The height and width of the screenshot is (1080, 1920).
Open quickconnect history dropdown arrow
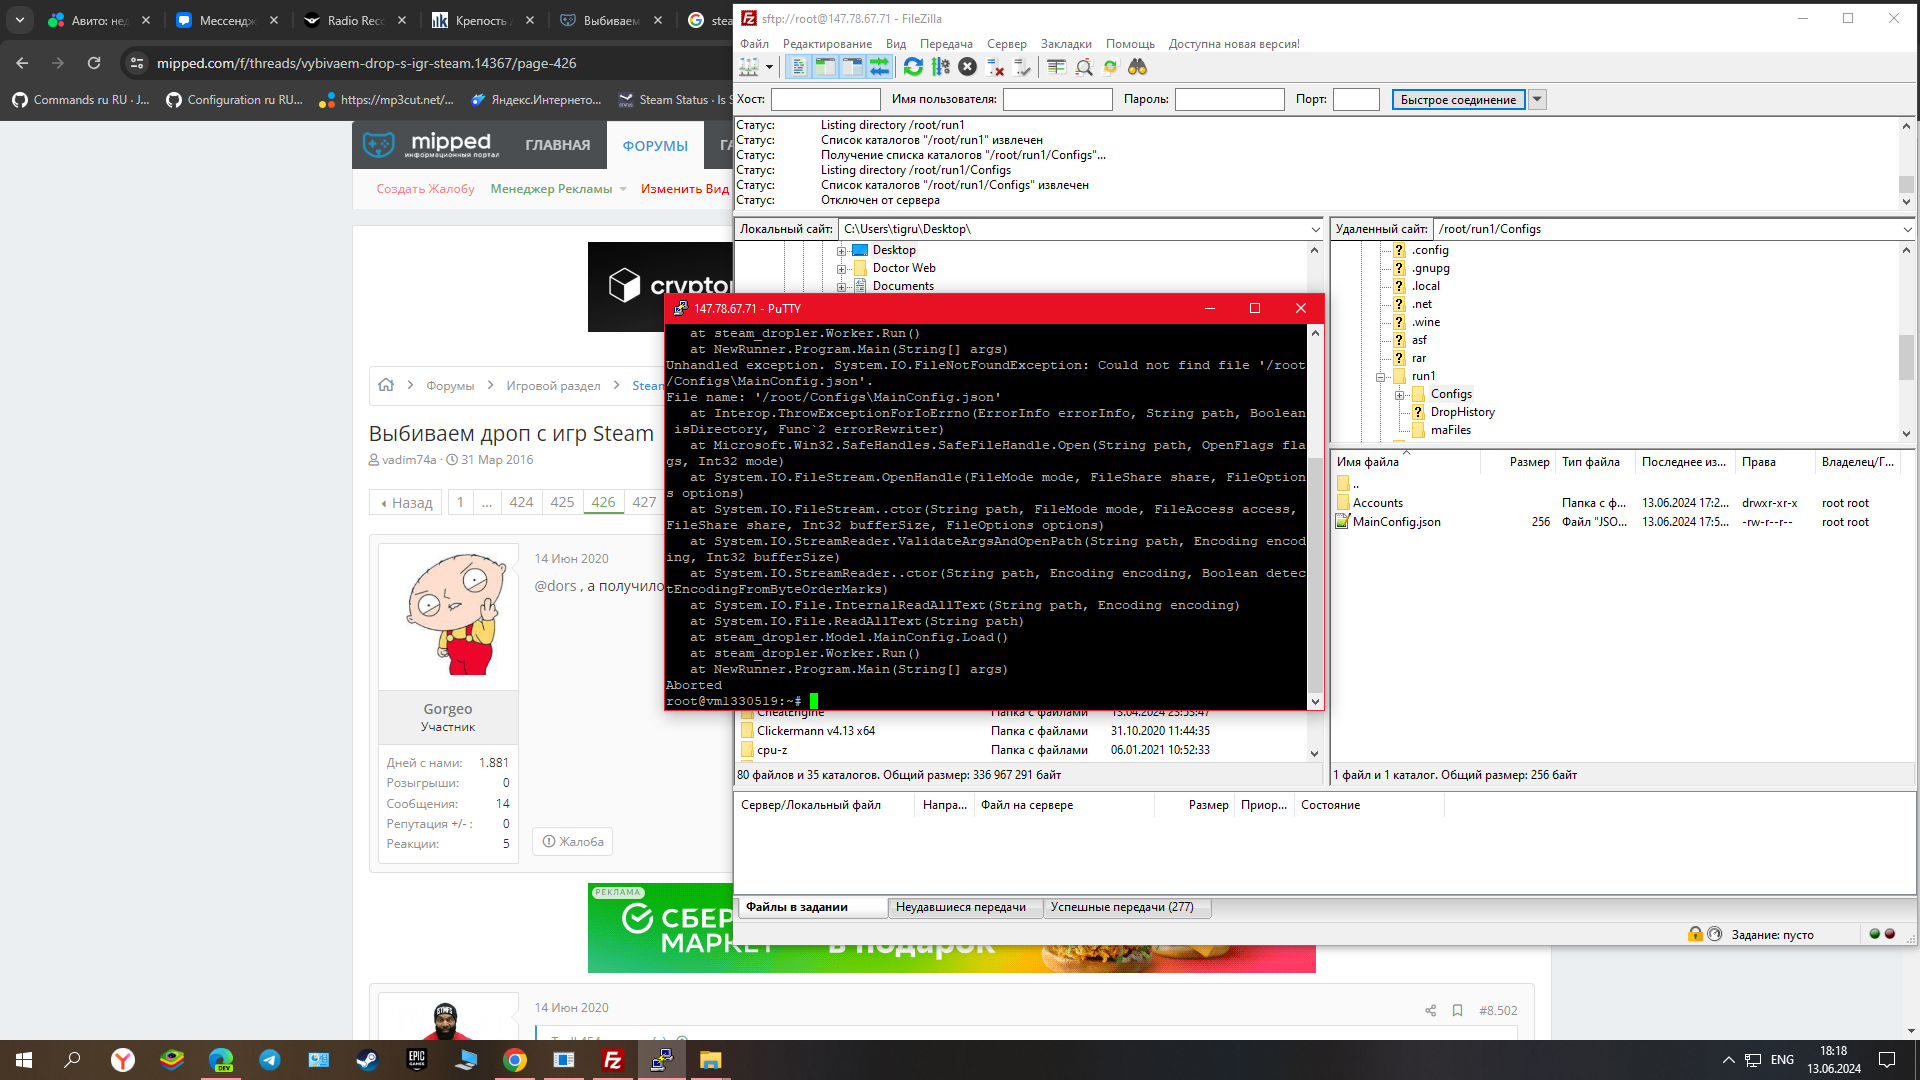pos(1538,100)
